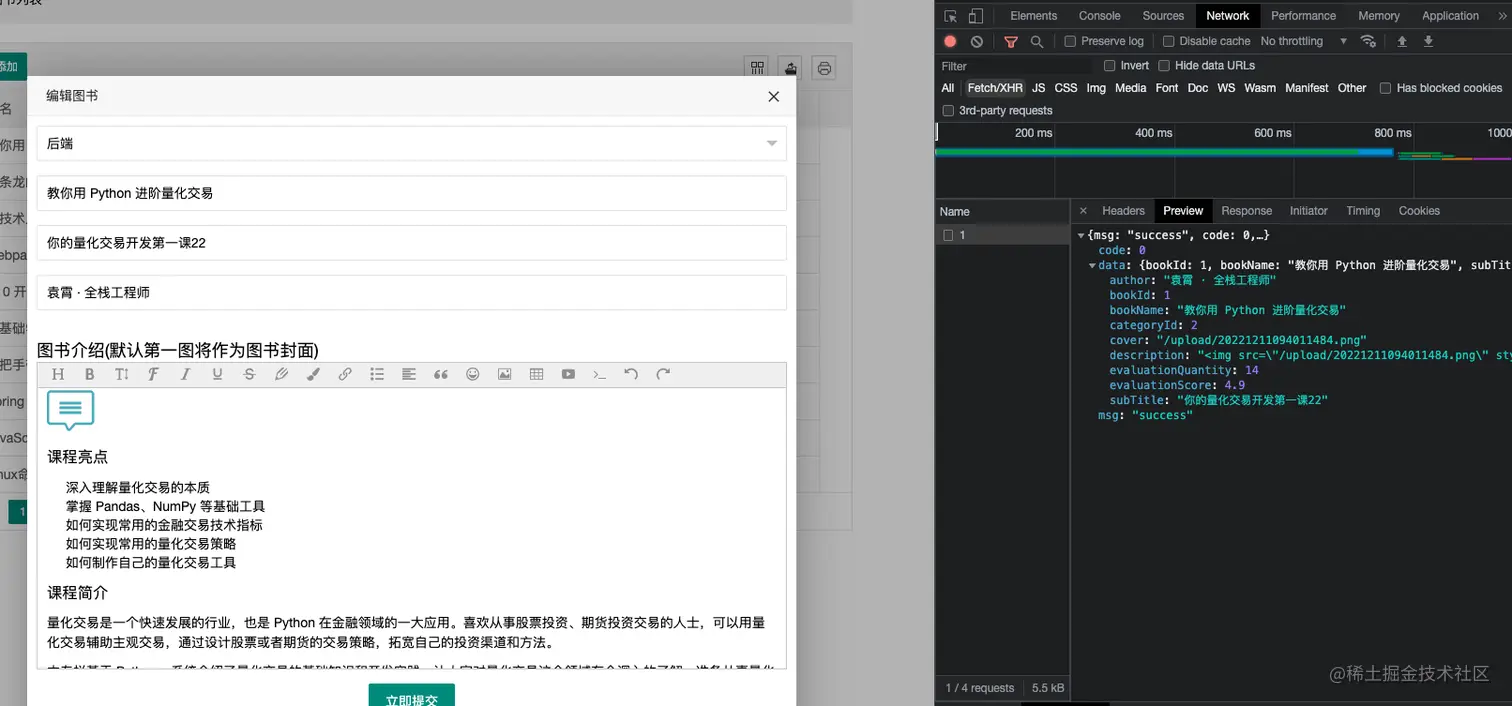
Task: Click the network Filter text box
Action: pyautogui.click(x=1014, y=66)
